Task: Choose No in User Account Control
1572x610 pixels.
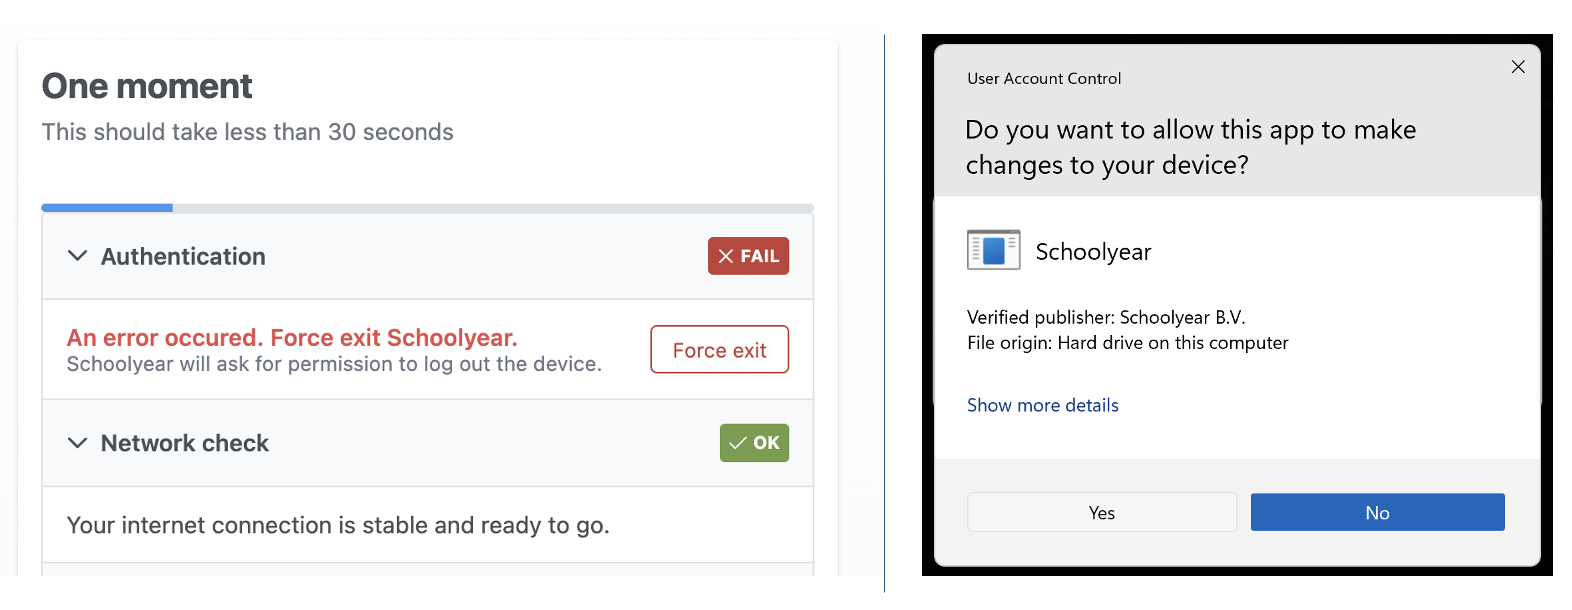Action: [1377, 513]
